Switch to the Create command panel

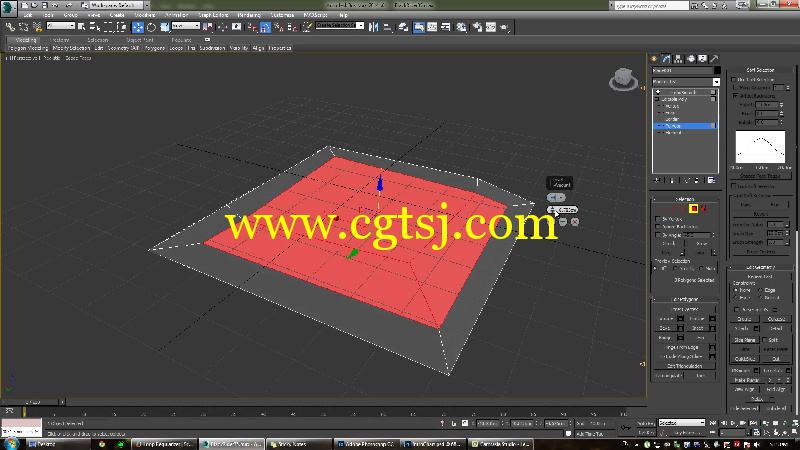(x=654, y=59)
